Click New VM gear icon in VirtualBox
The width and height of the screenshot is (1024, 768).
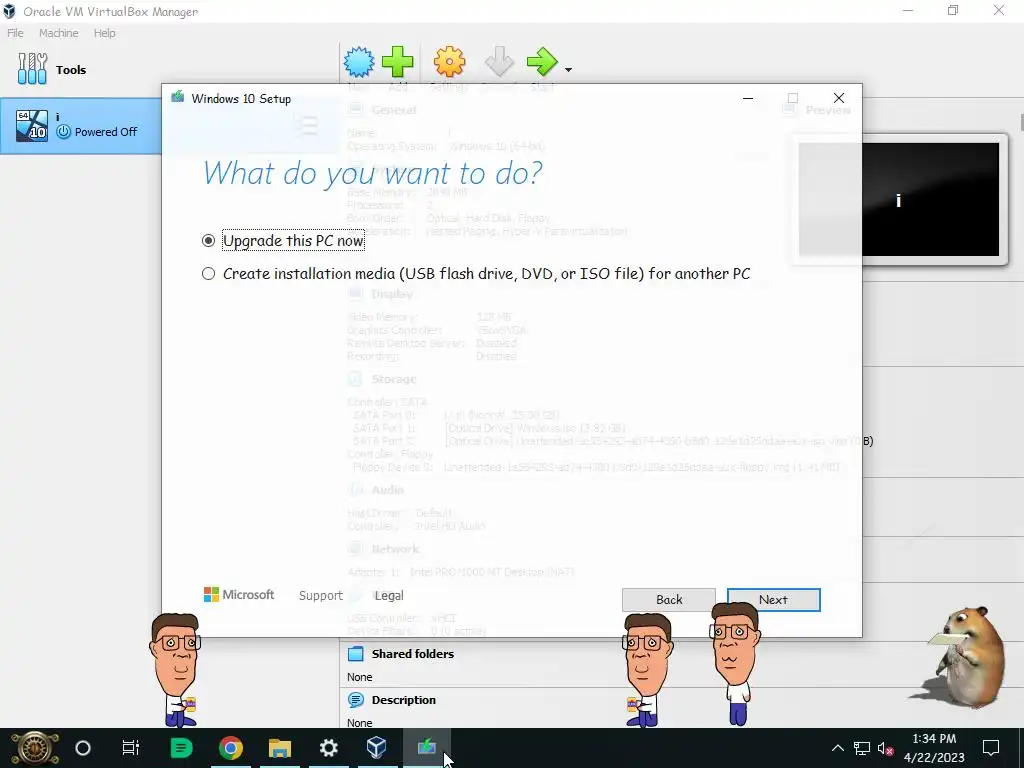click(x=359, y=63)
